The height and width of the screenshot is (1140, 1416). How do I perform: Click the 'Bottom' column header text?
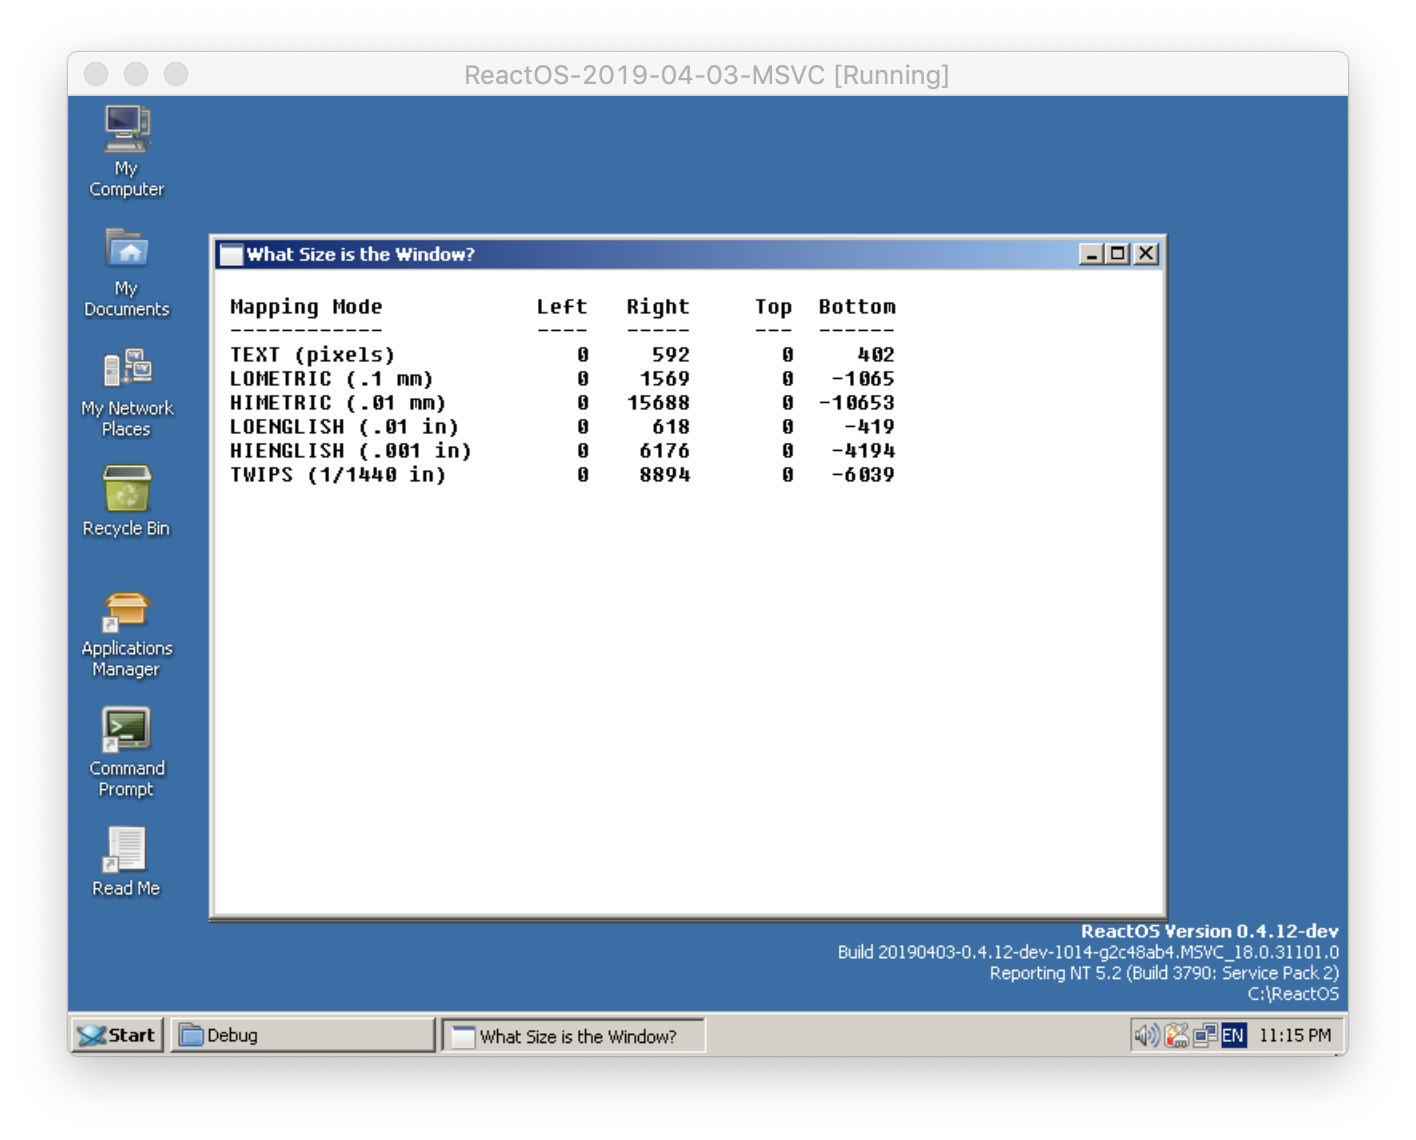coord(857,307)
